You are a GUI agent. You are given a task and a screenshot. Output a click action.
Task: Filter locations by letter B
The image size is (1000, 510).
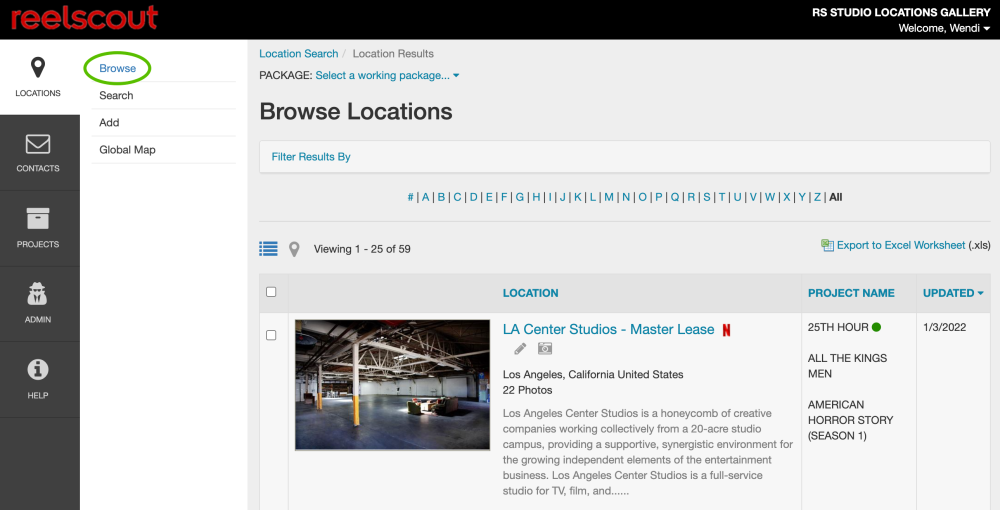tap(441, 197)
